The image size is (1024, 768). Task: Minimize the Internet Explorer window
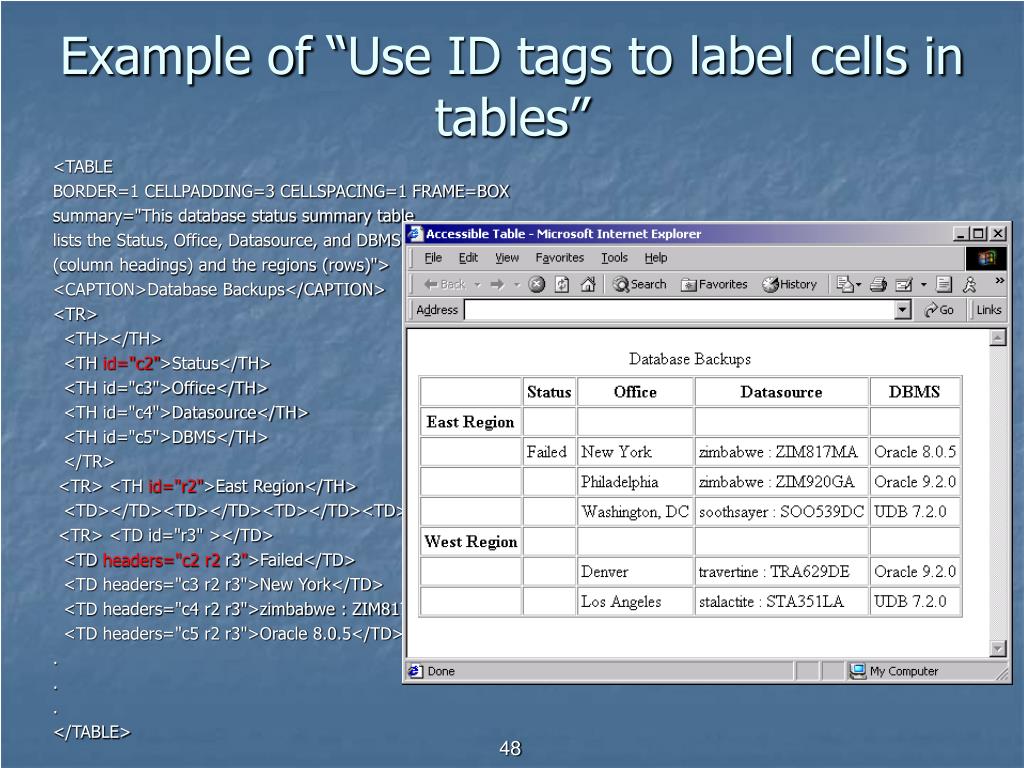[x=960, y=234]
